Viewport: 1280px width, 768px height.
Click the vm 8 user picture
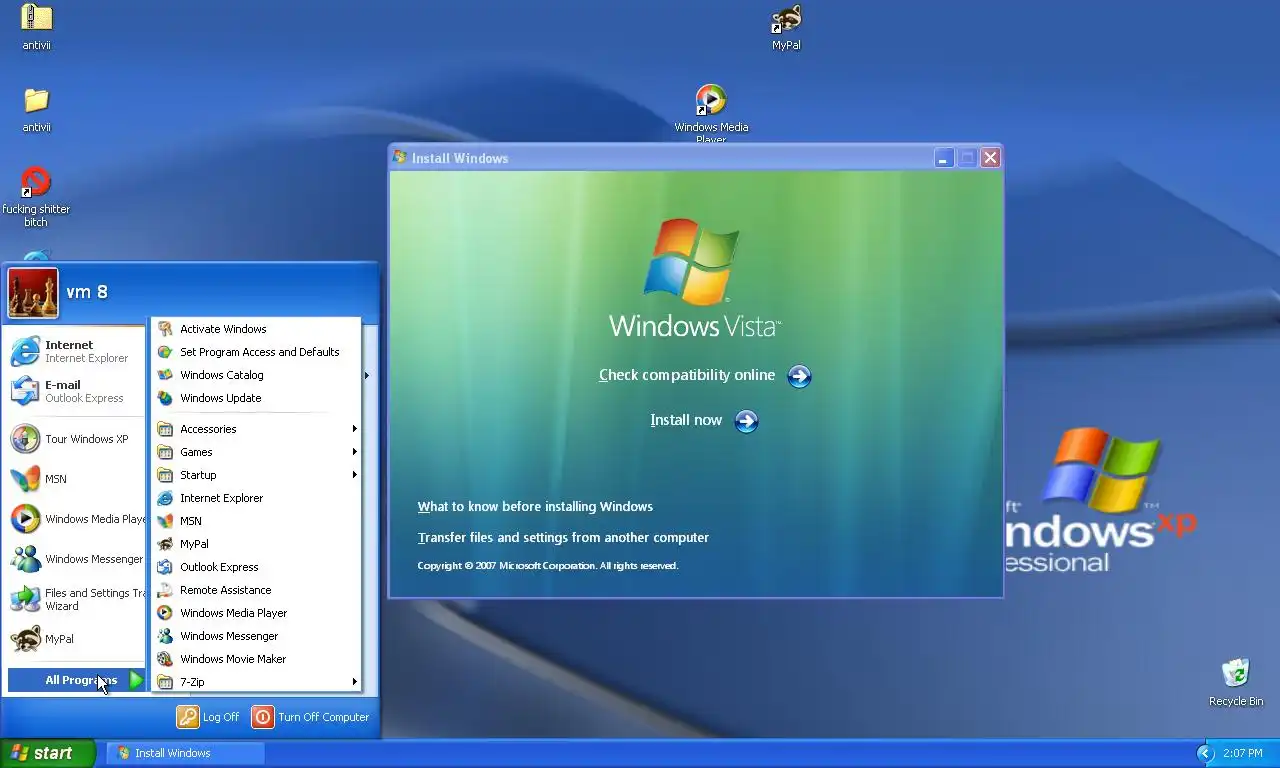point(33,292)
